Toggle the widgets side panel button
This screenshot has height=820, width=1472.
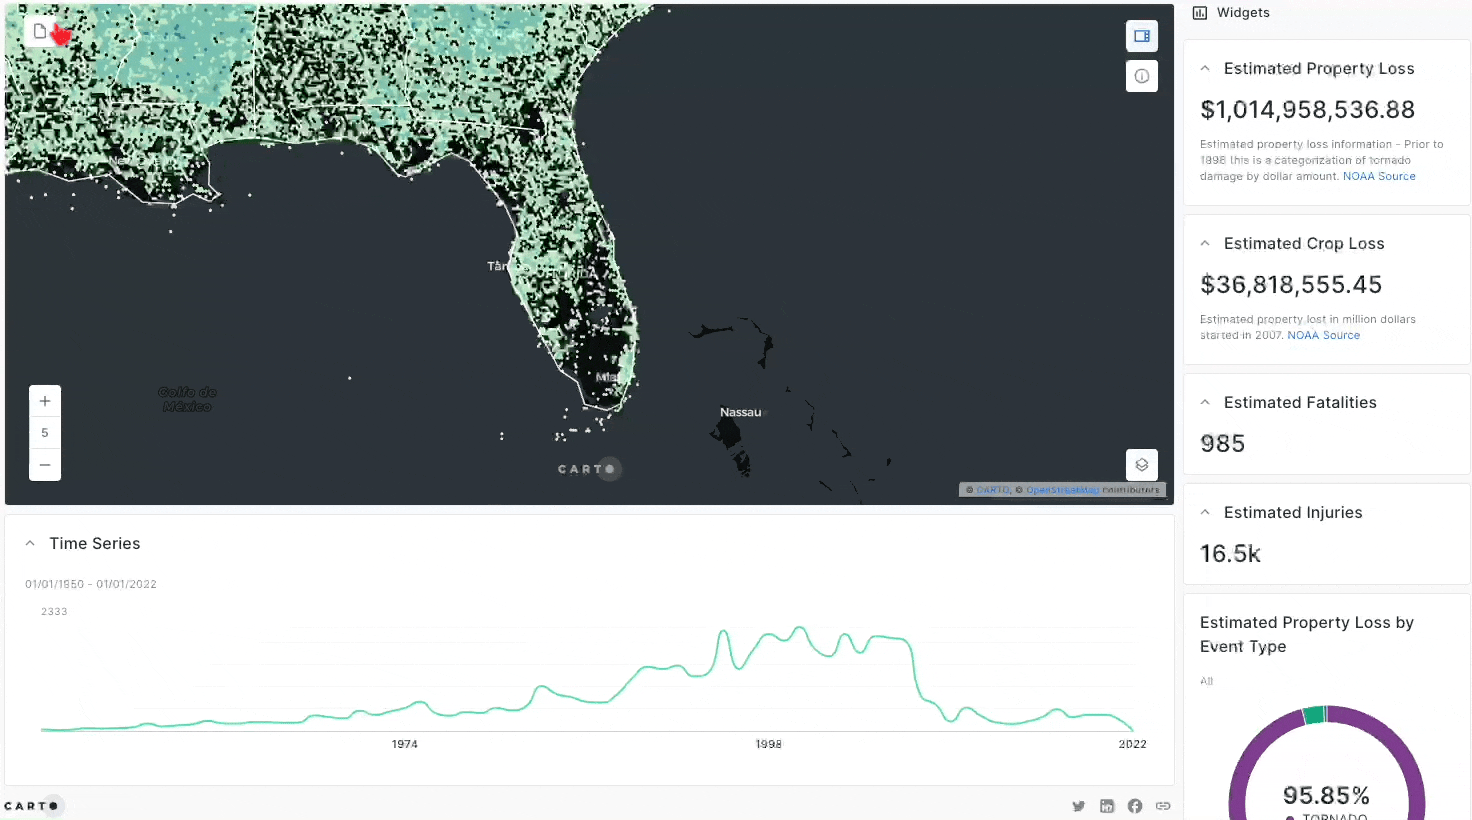pos(1141,36)
